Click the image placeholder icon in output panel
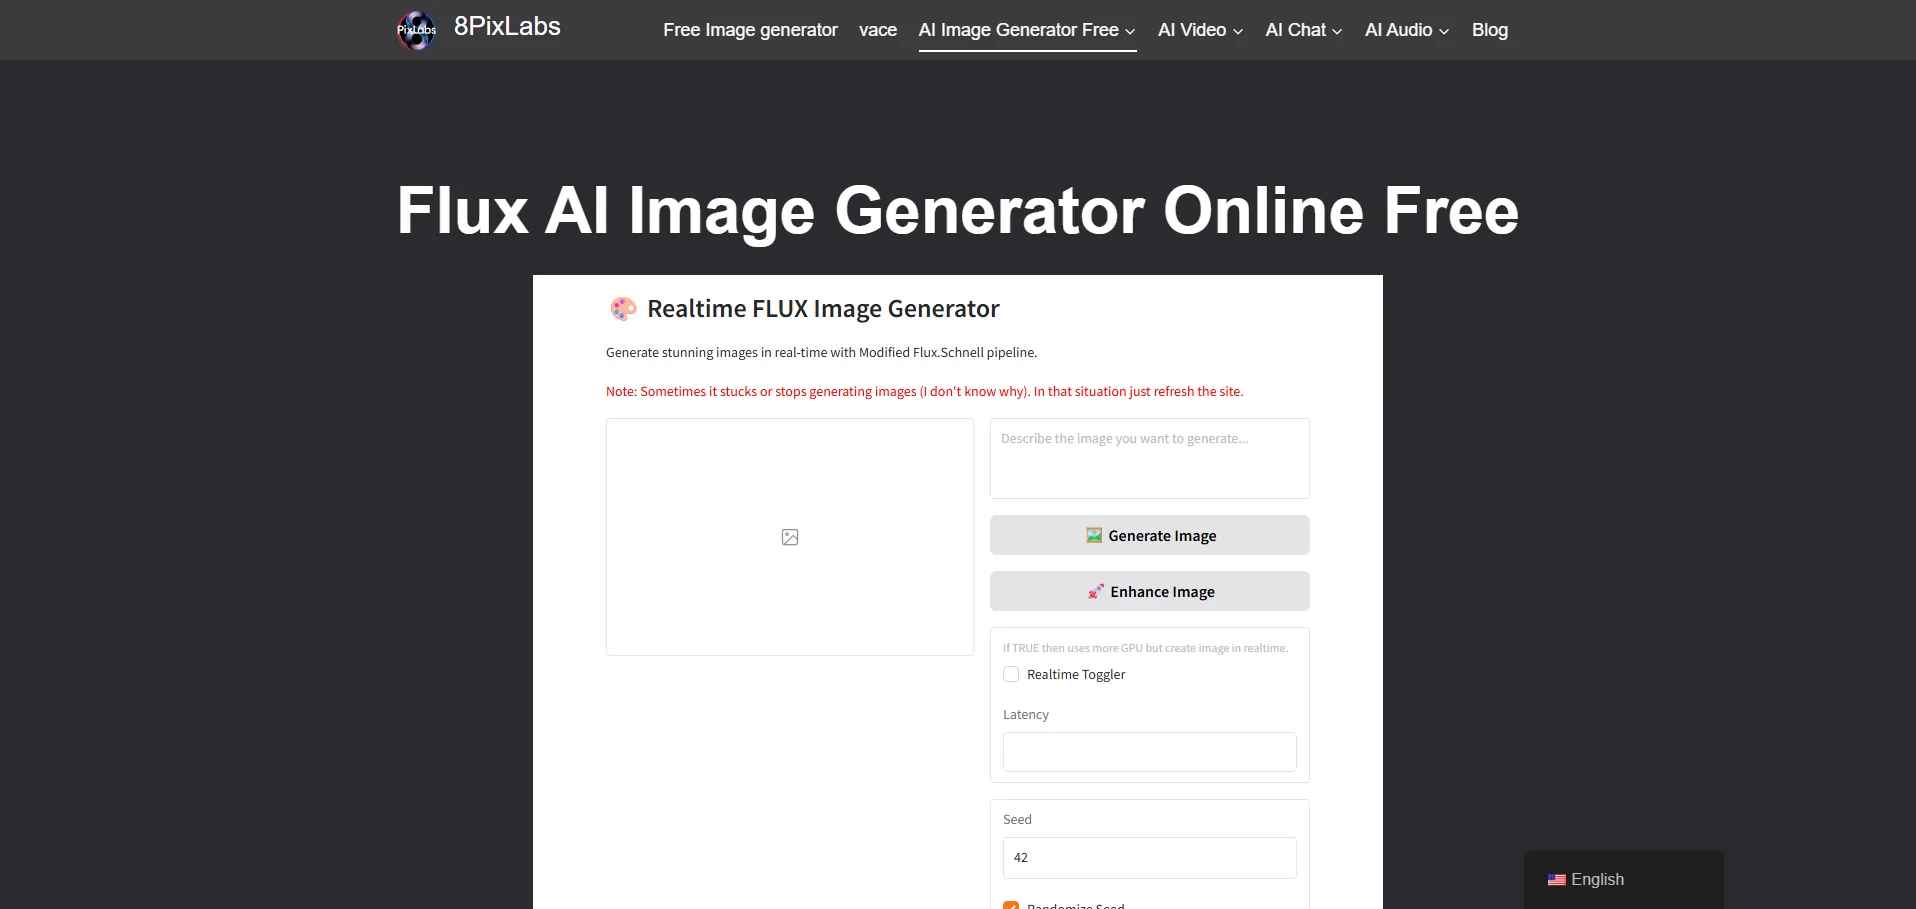The width and height of the screenshot is (1916, 909). point(789,537)
